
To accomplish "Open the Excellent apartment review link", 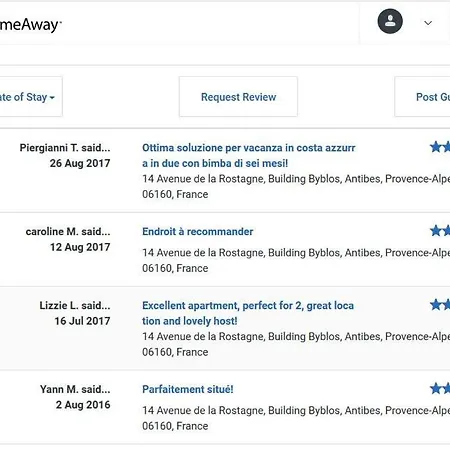I will [x=248, y=313].
